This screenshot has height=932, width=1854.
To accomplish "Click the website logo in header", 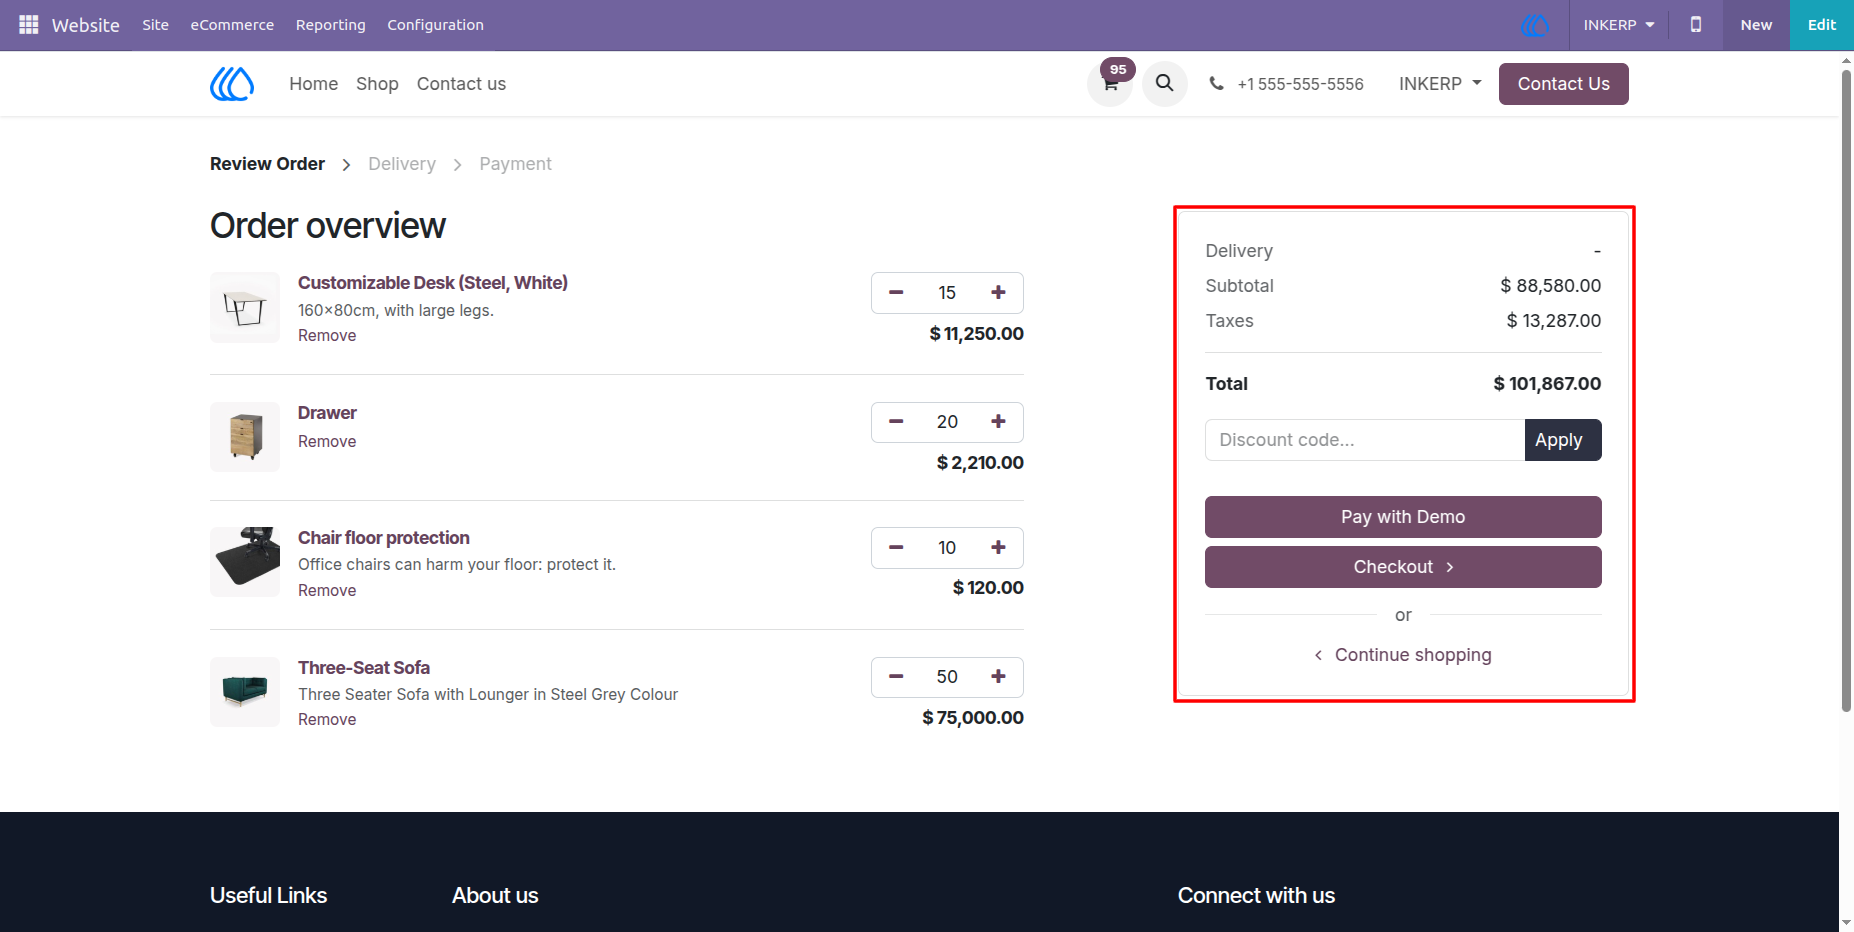I will [232, 84].
